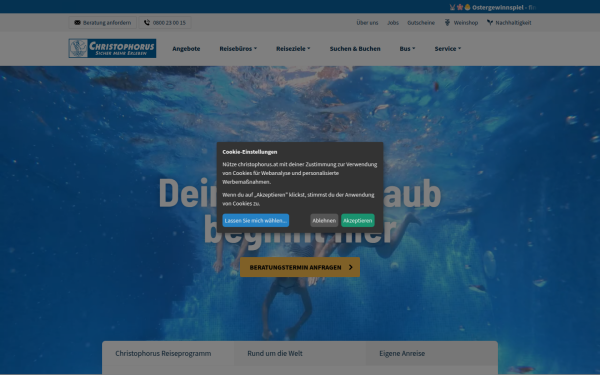Open the Gutscheine link
The width and height of the screenshot is (600, 375).
point(421,23)
